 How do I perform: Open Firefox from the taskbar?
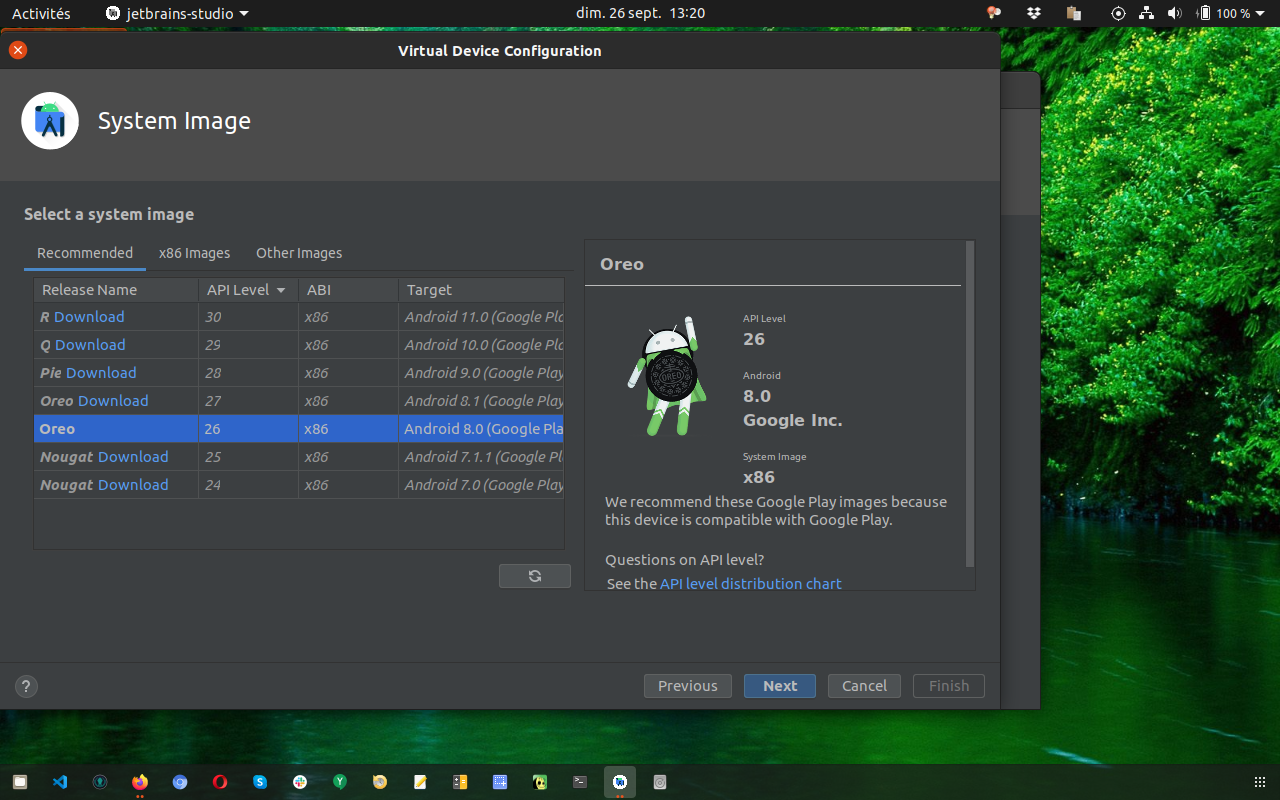click(x=140, y=782)
